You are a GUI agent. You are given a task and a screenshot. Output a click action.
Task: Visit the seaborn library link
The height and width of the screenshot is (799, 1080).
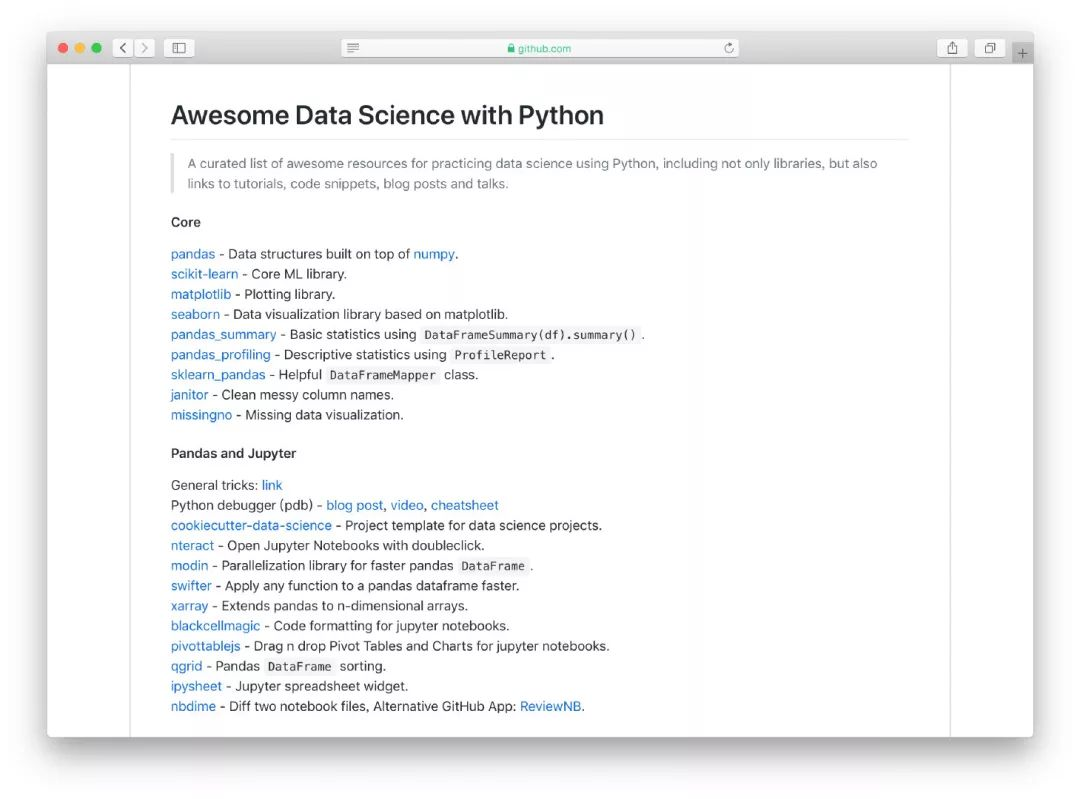(x=195, y=314)
